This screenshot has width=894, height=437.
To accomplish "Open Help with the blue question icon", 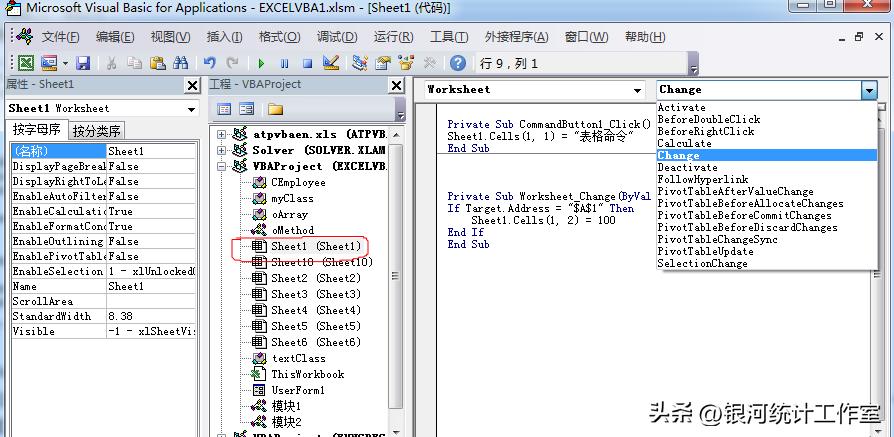I will 457,63.
